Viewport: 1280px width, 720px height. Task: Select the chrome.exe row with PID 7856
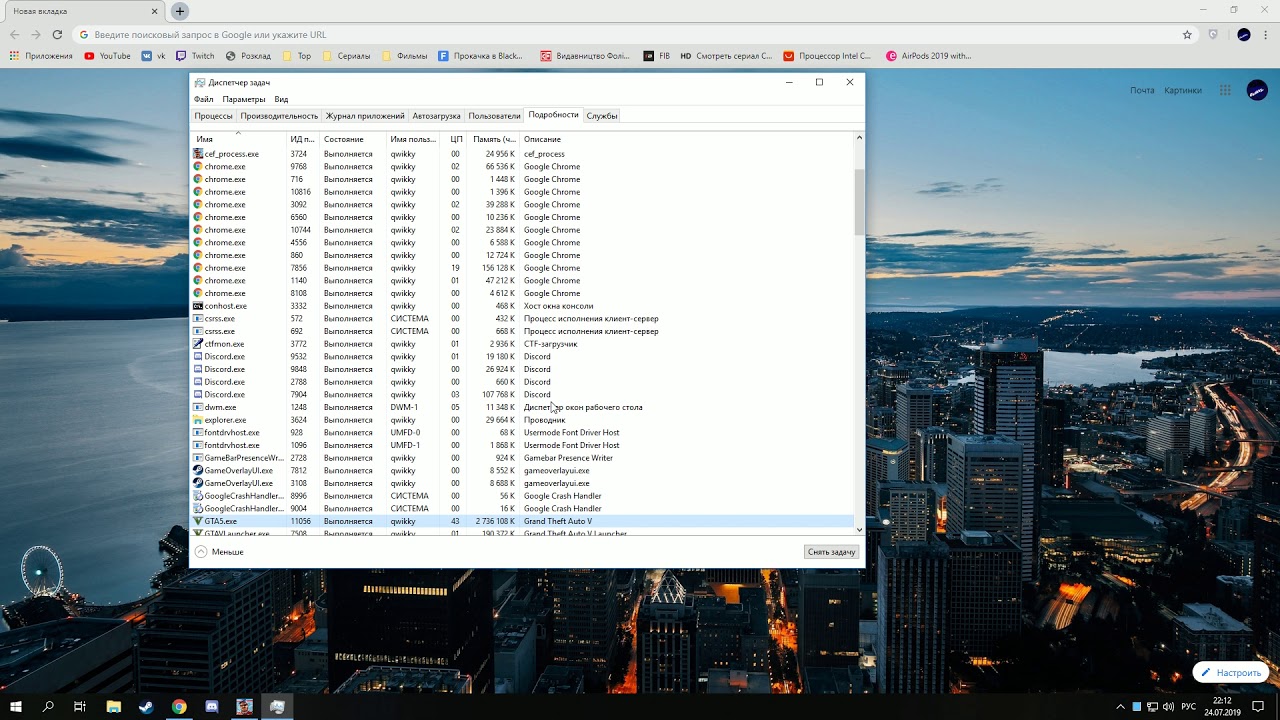(x=522, y=268)
